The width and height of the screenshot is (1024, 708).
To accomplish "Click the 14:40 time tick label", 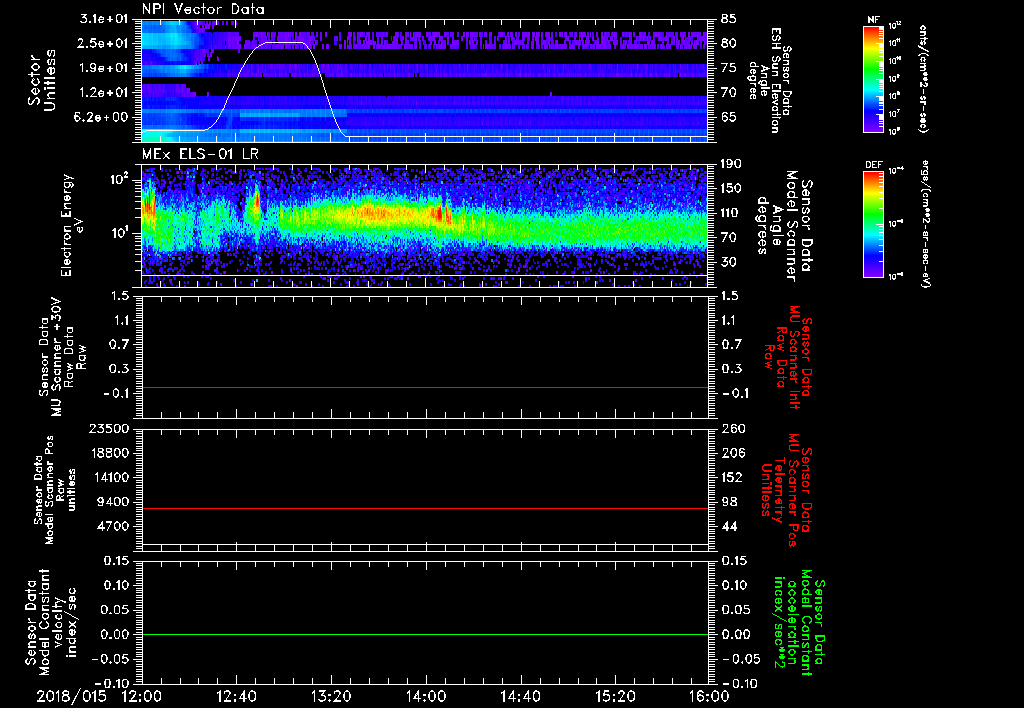I will tap(520, 696).
